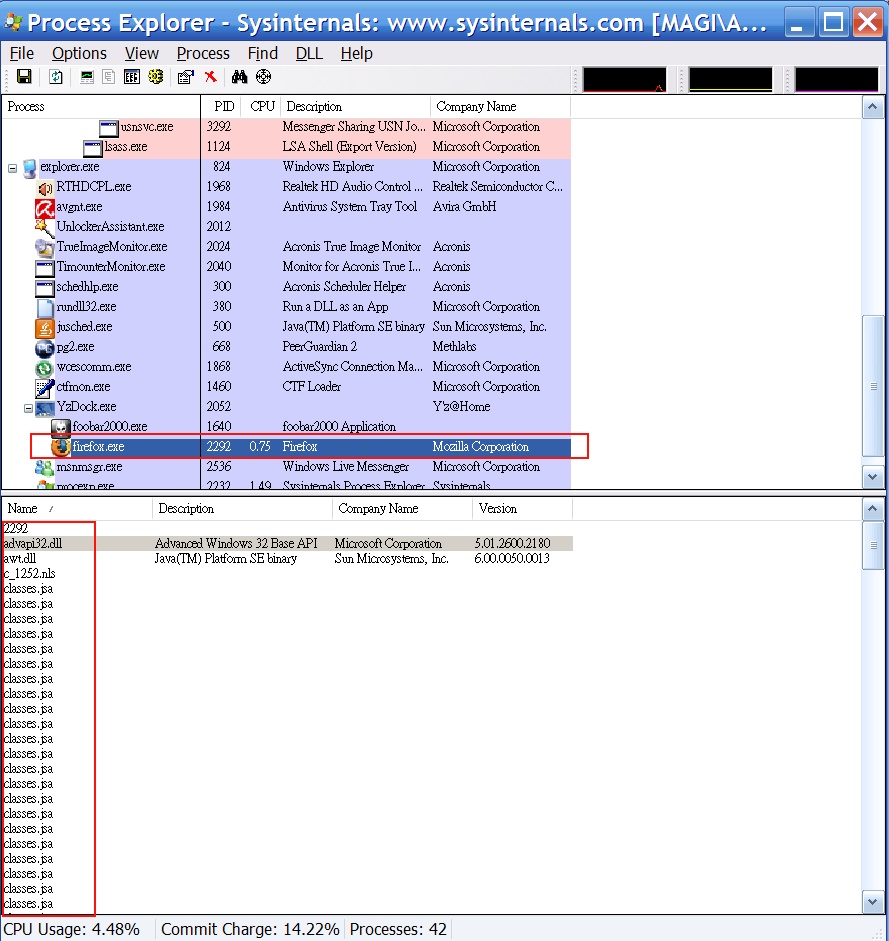The height and width of the screenshot is (941, 889).
Task: Click up arrow of DLL list scrollbar
Action: (x=873, y=510)
